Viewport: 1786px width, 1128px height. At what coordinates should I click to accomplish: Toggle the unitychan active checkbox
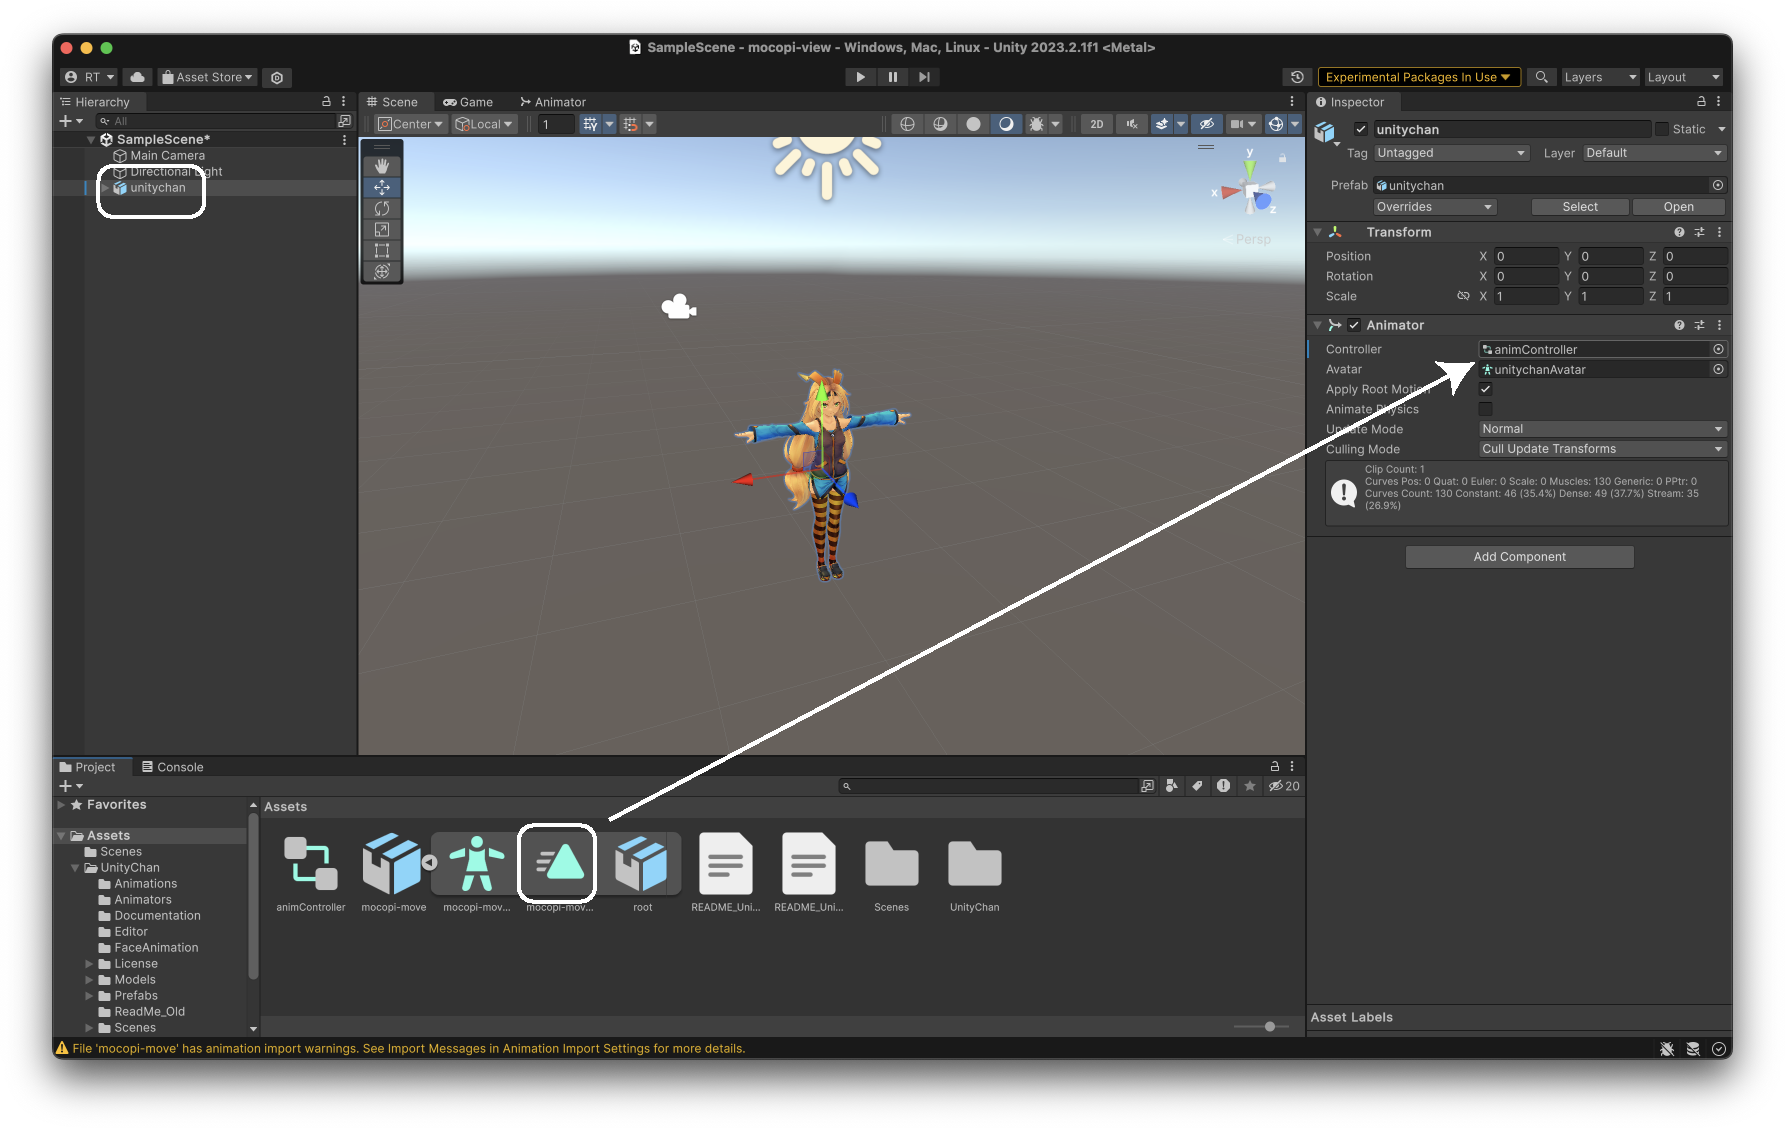click(x=1360, y=129)
